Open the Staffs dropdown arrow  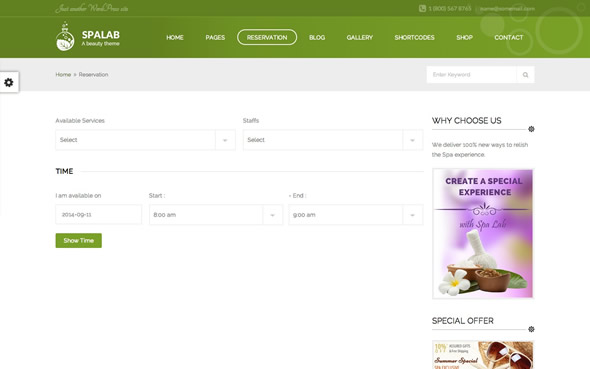pyautogui.click(x=412, y=140)
